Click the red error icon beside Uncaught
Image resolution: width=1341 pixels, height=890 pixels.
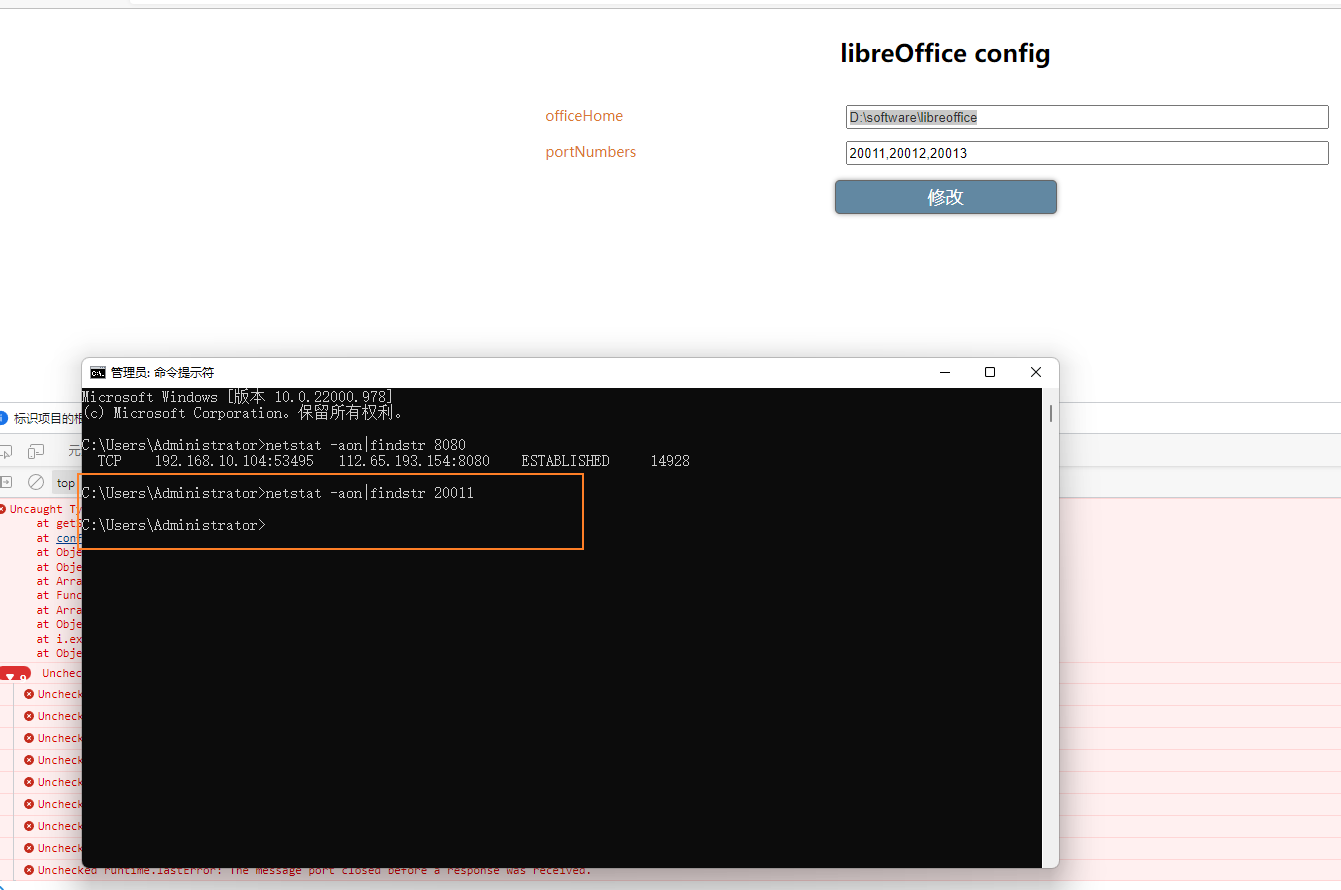click(2, 509)
